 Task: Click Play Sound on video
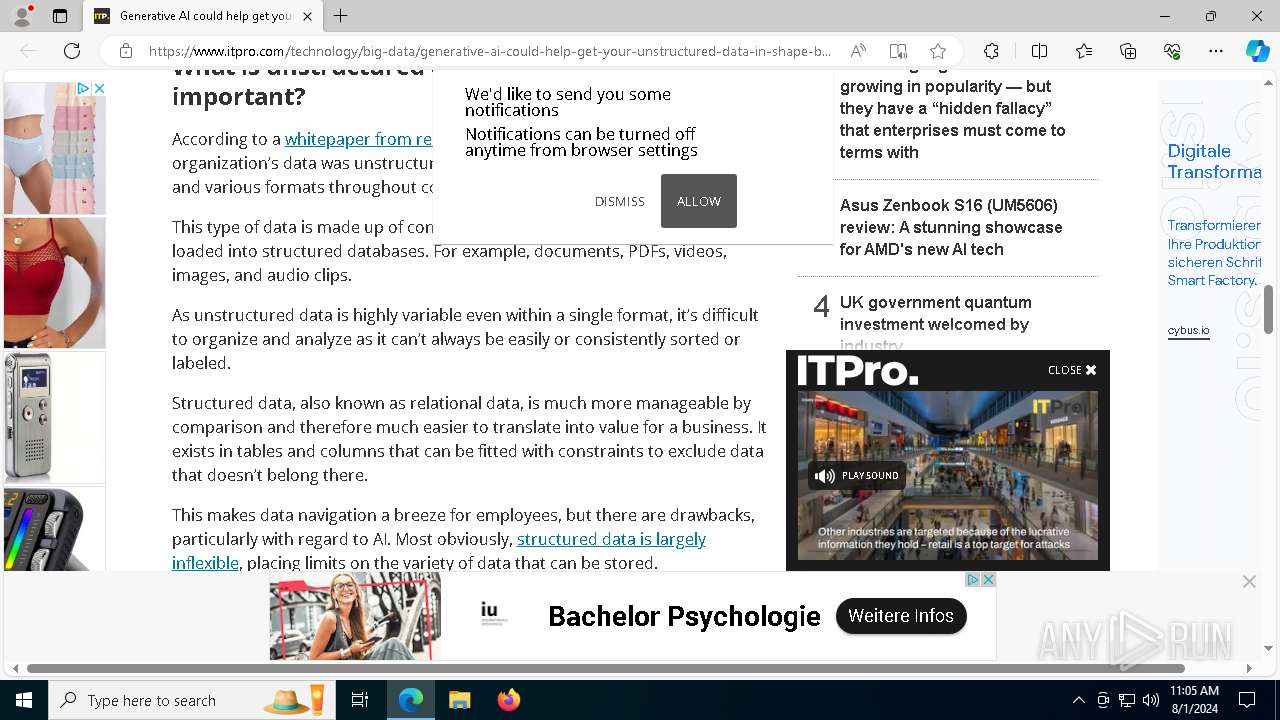(x=857, y=476)
